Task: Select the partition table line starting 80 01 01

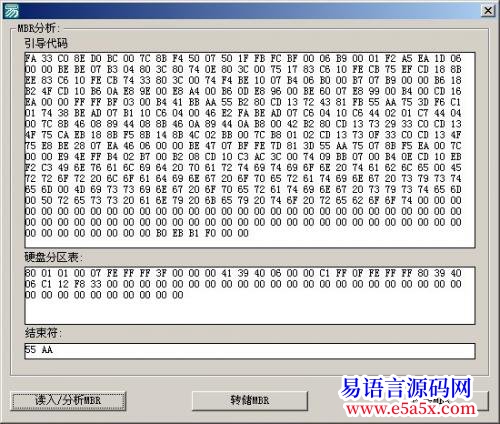Action: tap(243, 273)
